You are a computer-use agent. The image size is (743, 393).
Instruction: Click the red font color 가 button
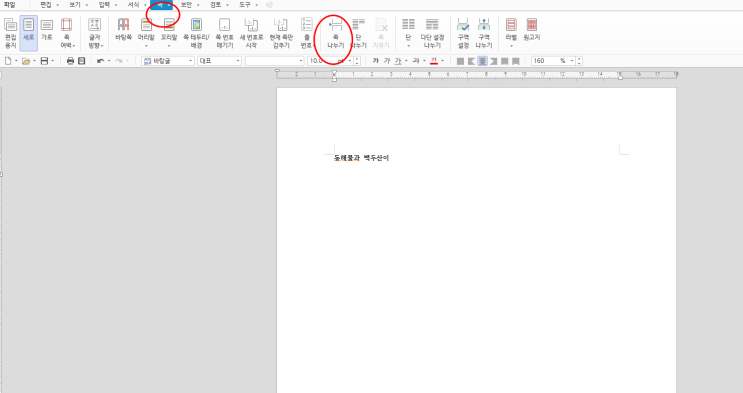tap(434, 61)
